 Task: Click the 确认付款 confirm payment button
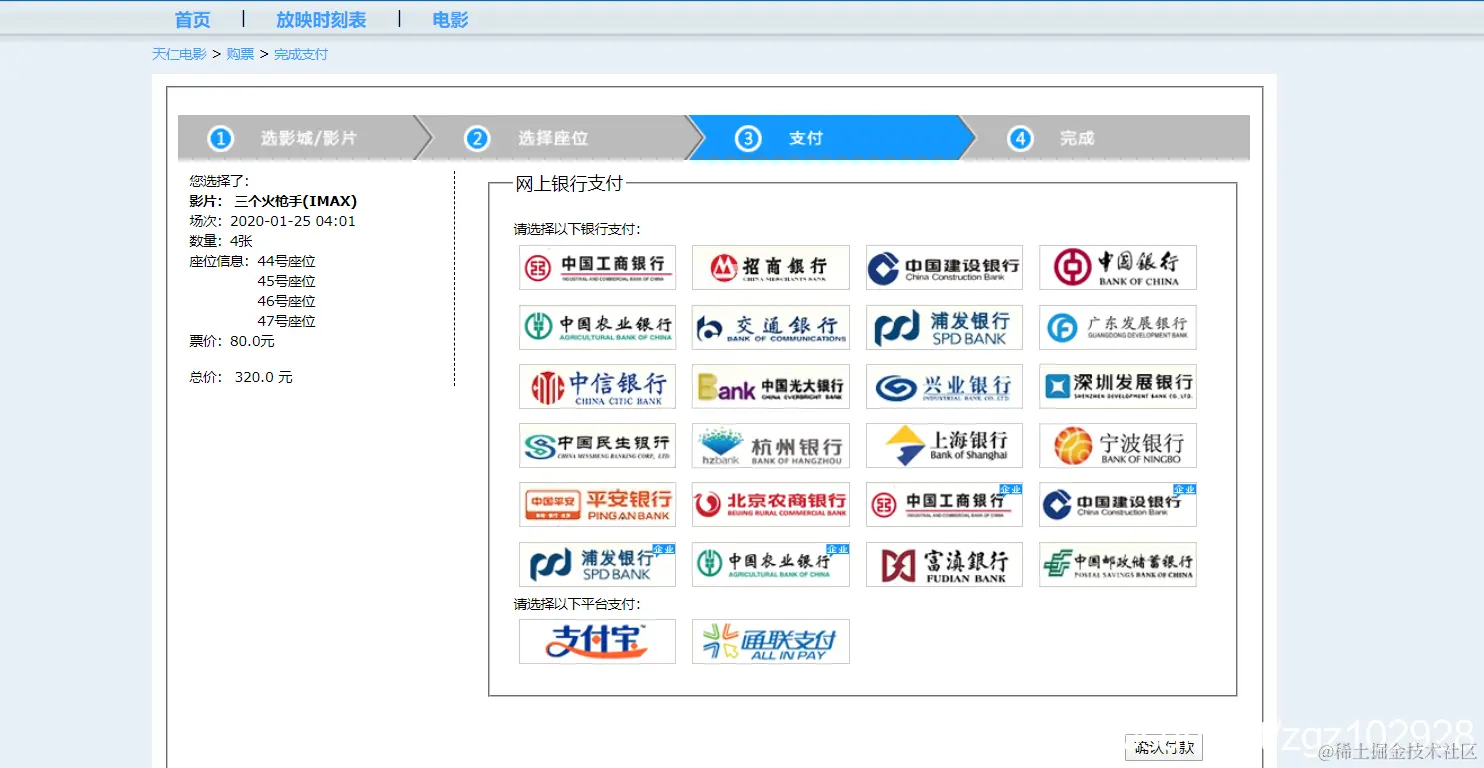click(1164, 747)
